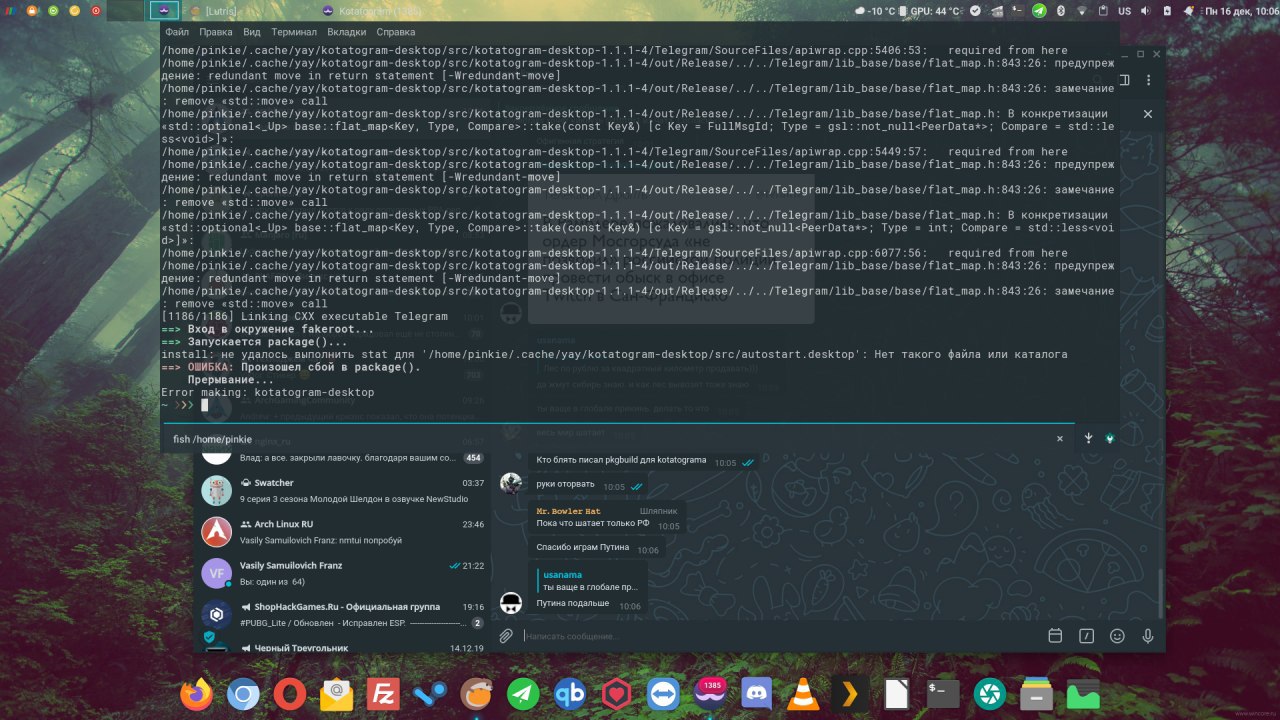
Task: Open Telegram from the dock
Action: pos(523,693)
